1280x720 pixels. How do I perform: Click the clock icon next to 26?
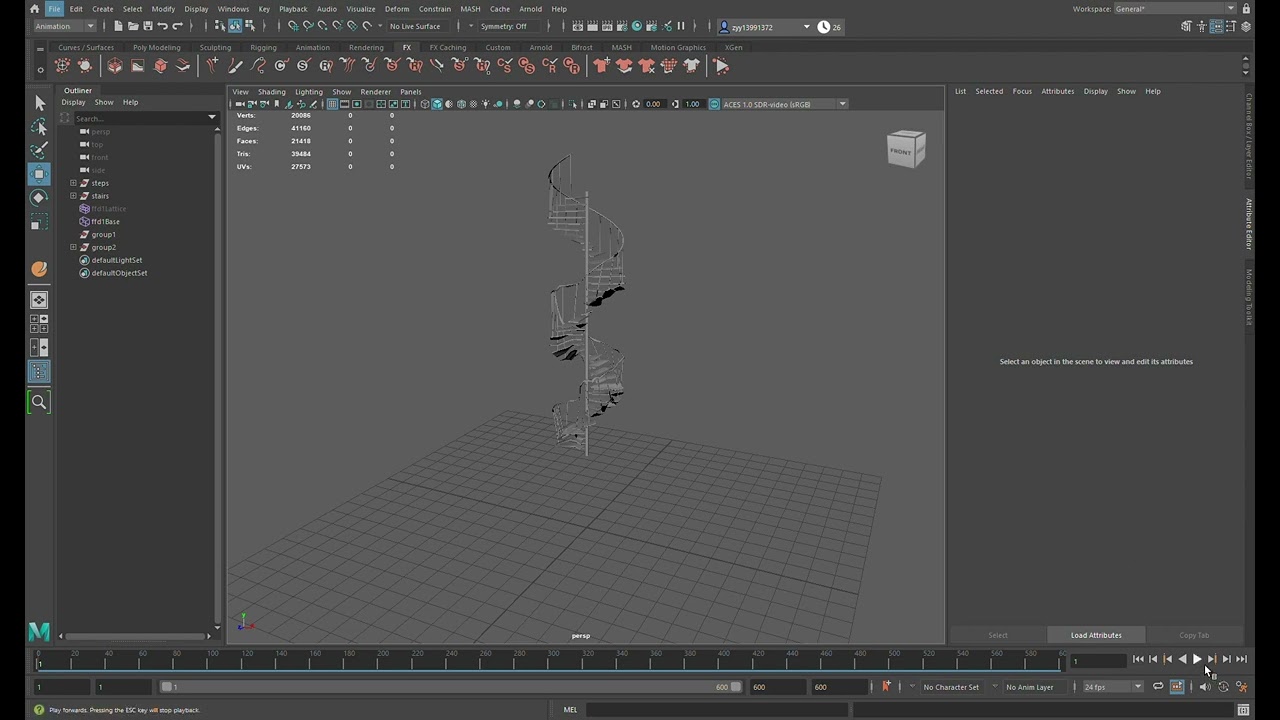(823, 27)
